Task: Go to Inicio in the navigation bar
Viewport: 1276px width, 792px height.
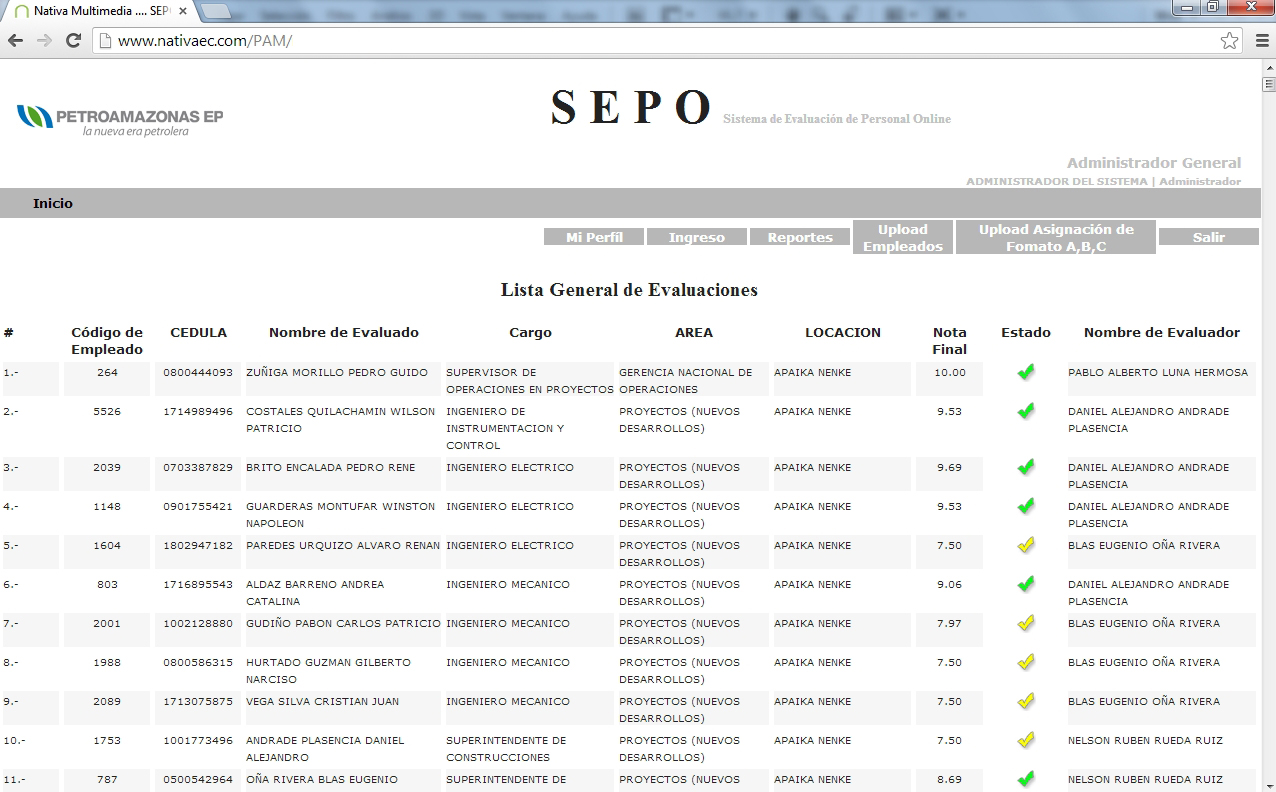Action: 53,203
